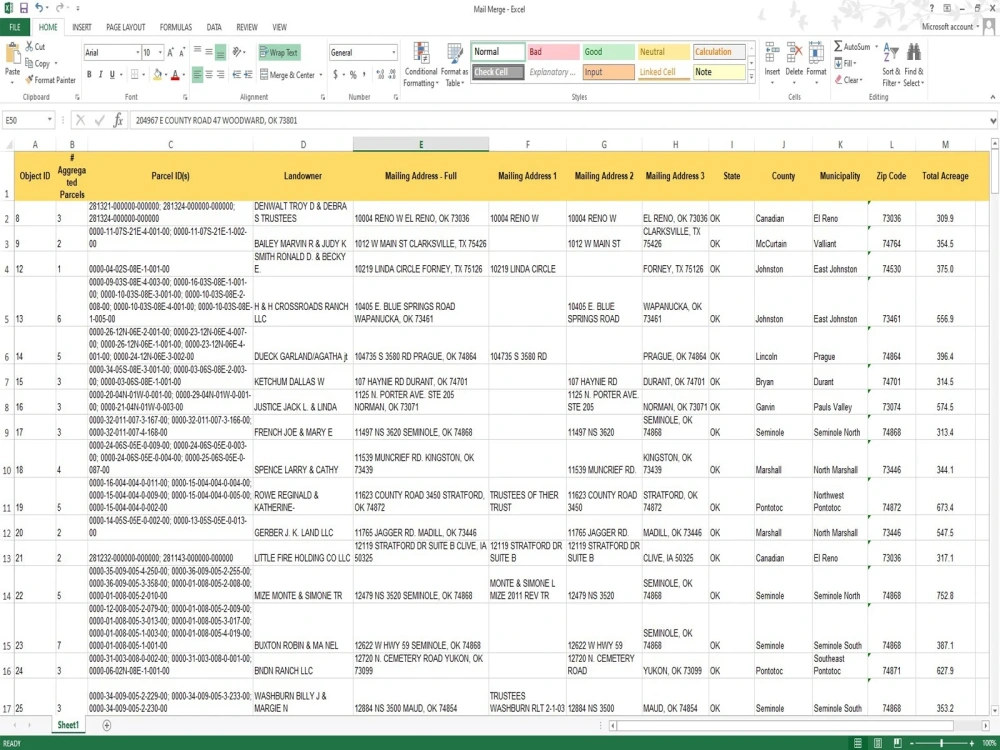Open Conditional Formatting

[x=421, y=64]
